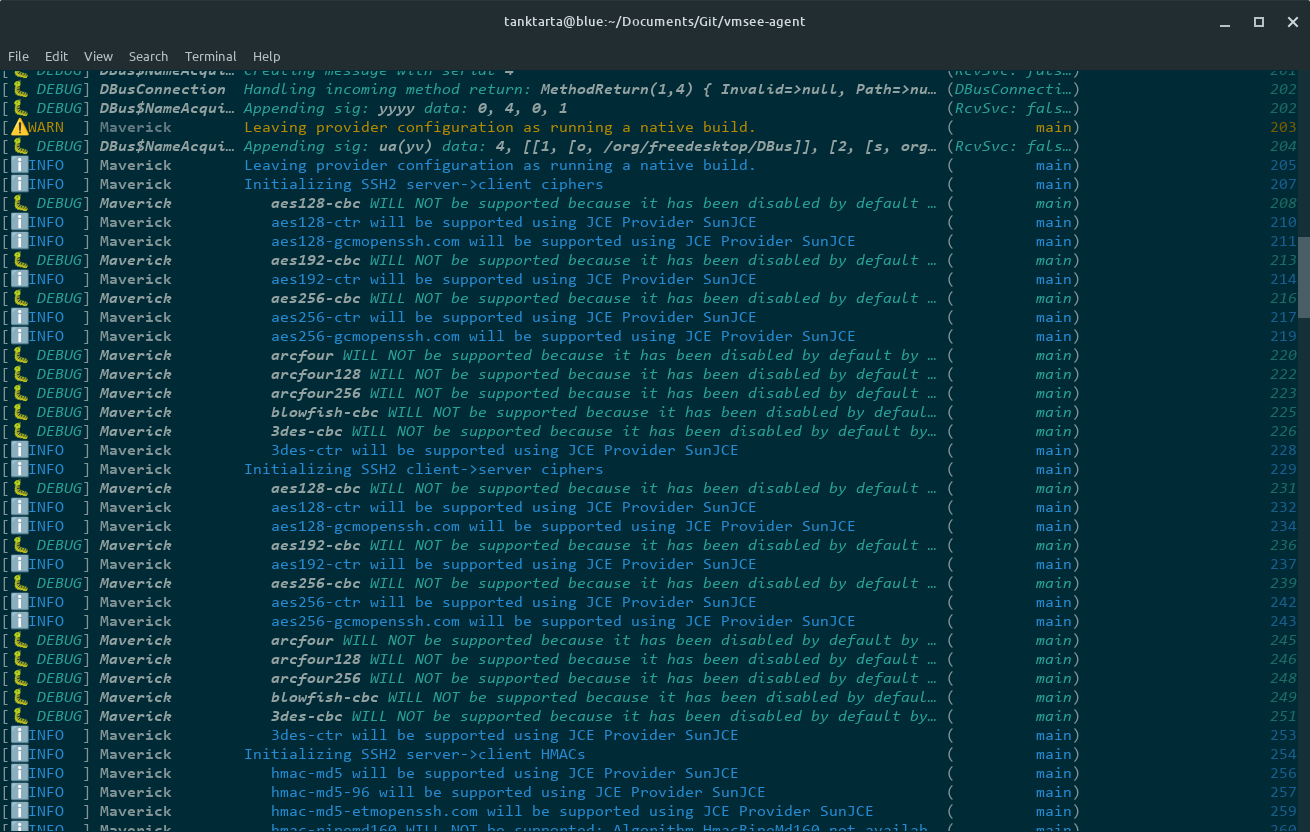The width and height of the screenshot is (1310, 832).
Task: Open the Search menu
Action: (x=148, y=56)
